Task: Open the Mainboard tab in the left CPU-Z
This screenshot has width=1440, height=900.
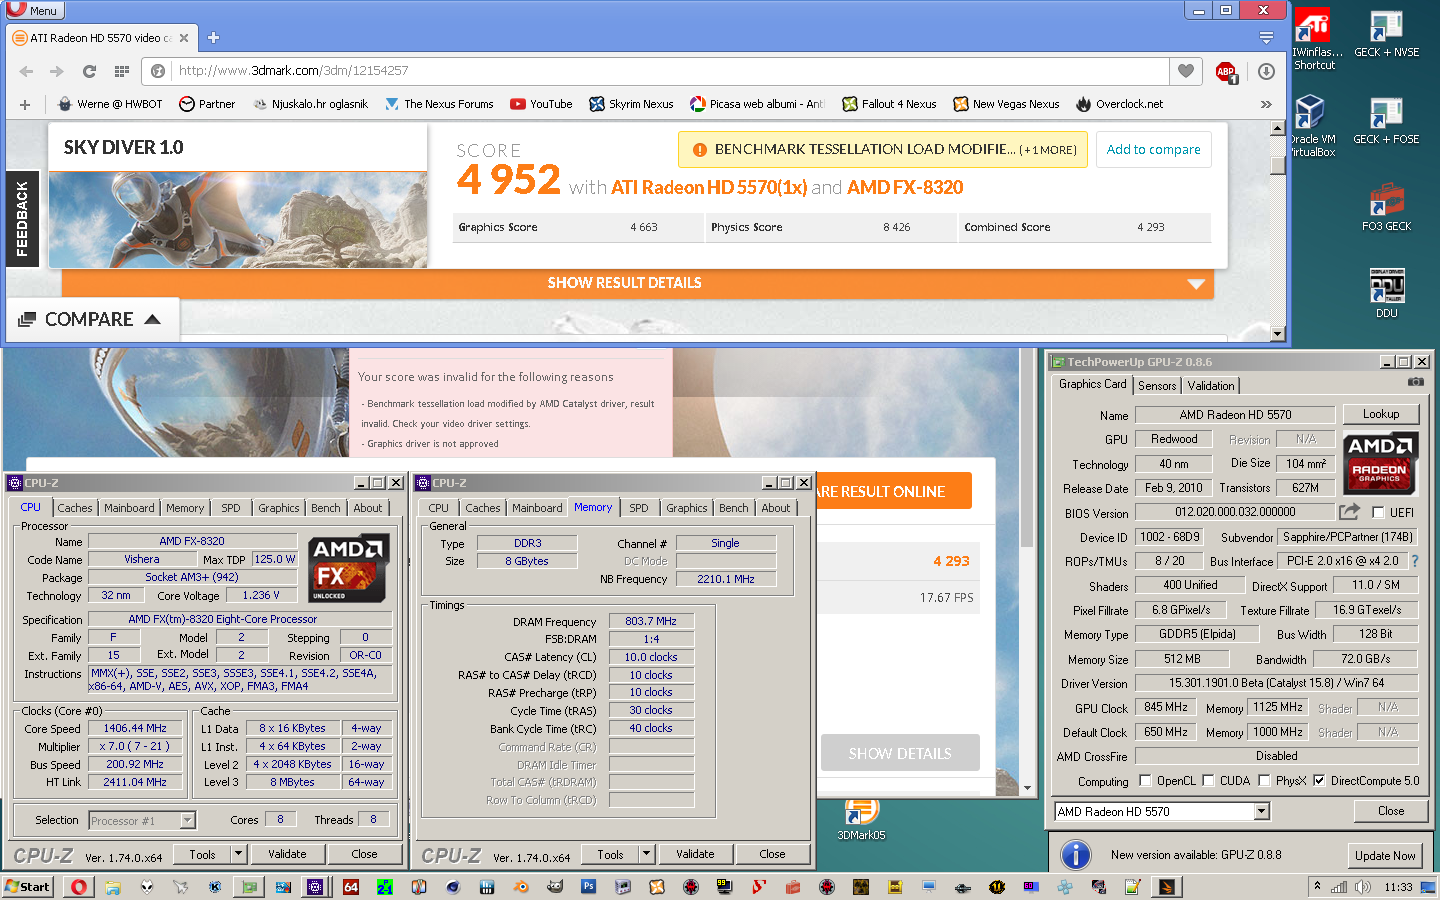Action: (x=129, y=508)
